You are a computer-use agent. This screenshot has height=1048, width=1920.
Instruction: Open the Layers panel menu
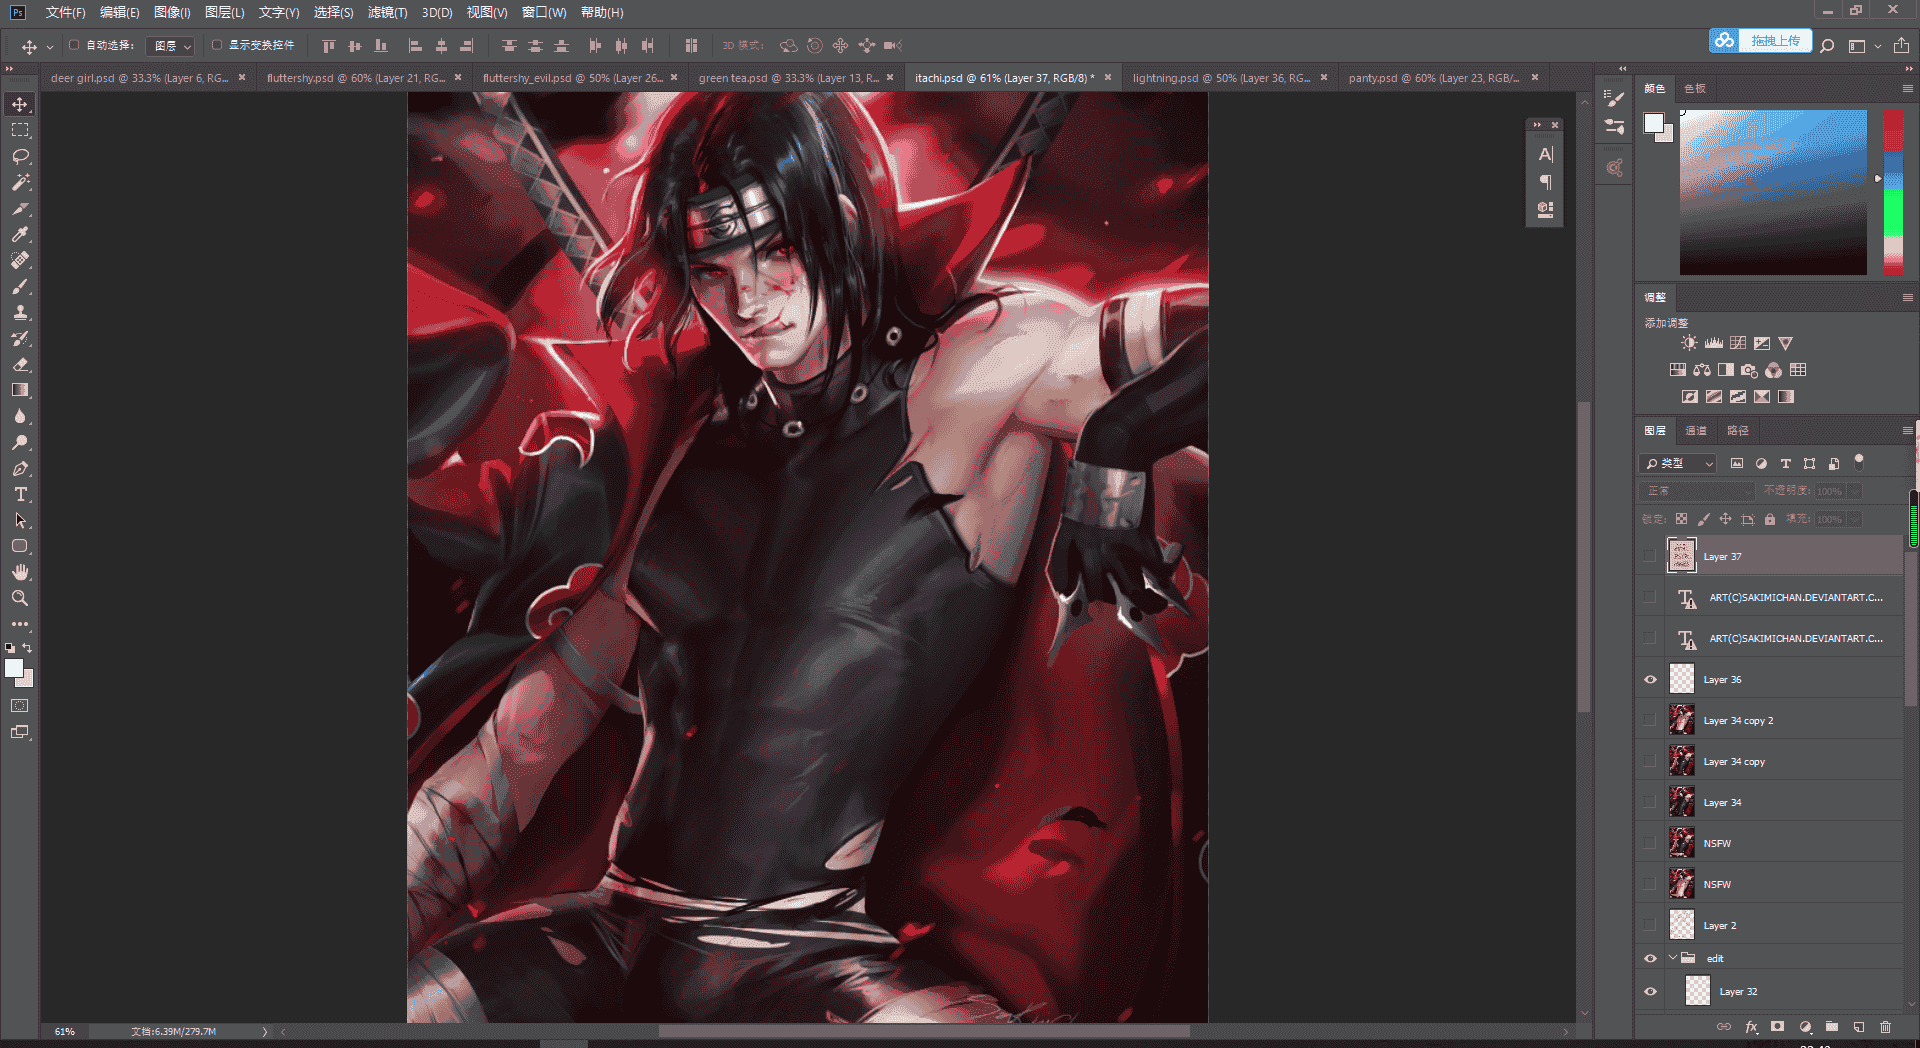pos(1907,430)
